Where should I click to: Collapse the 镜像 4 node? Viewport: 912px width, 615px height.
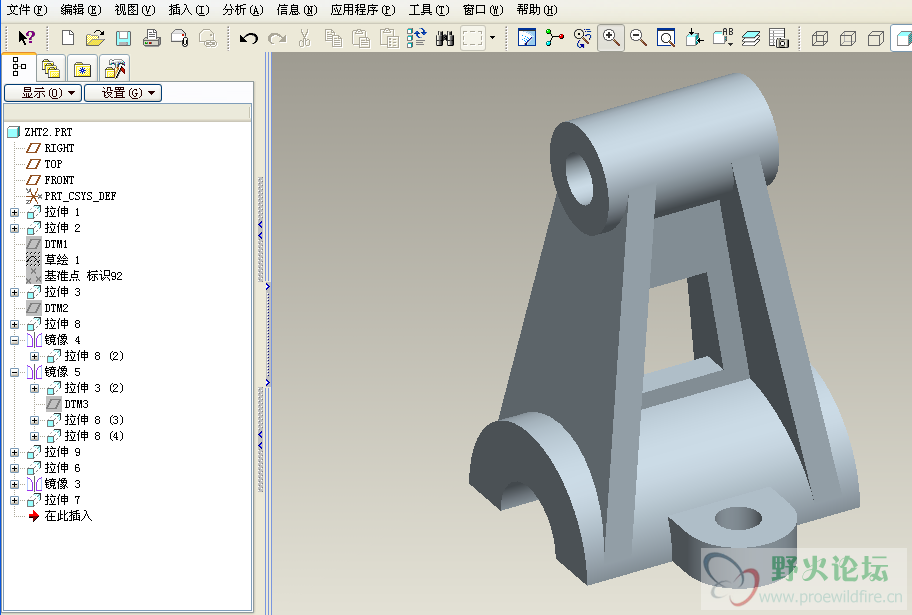(x=15, y=340)
